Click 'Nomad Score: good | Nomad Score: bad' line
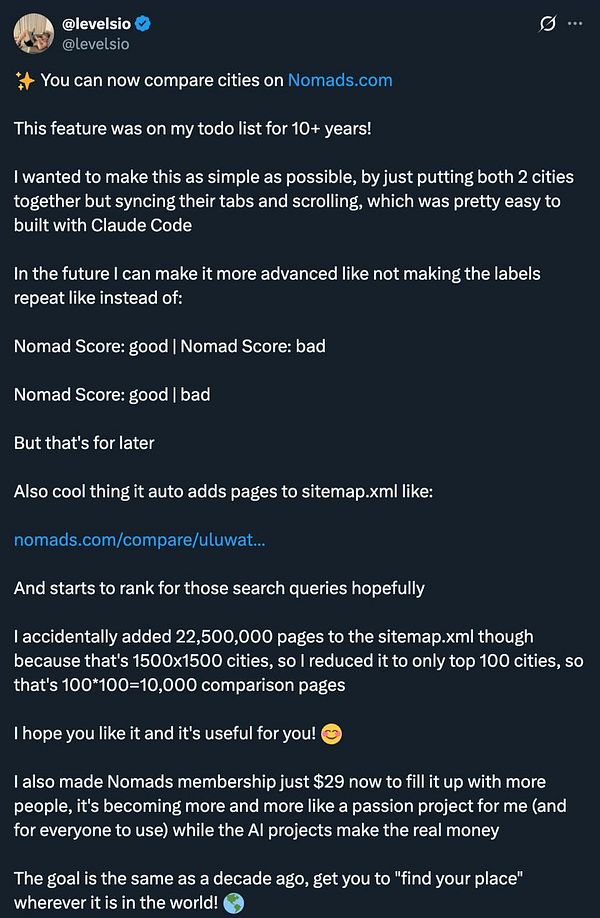 pyautogui.click(x=169, y=346)
